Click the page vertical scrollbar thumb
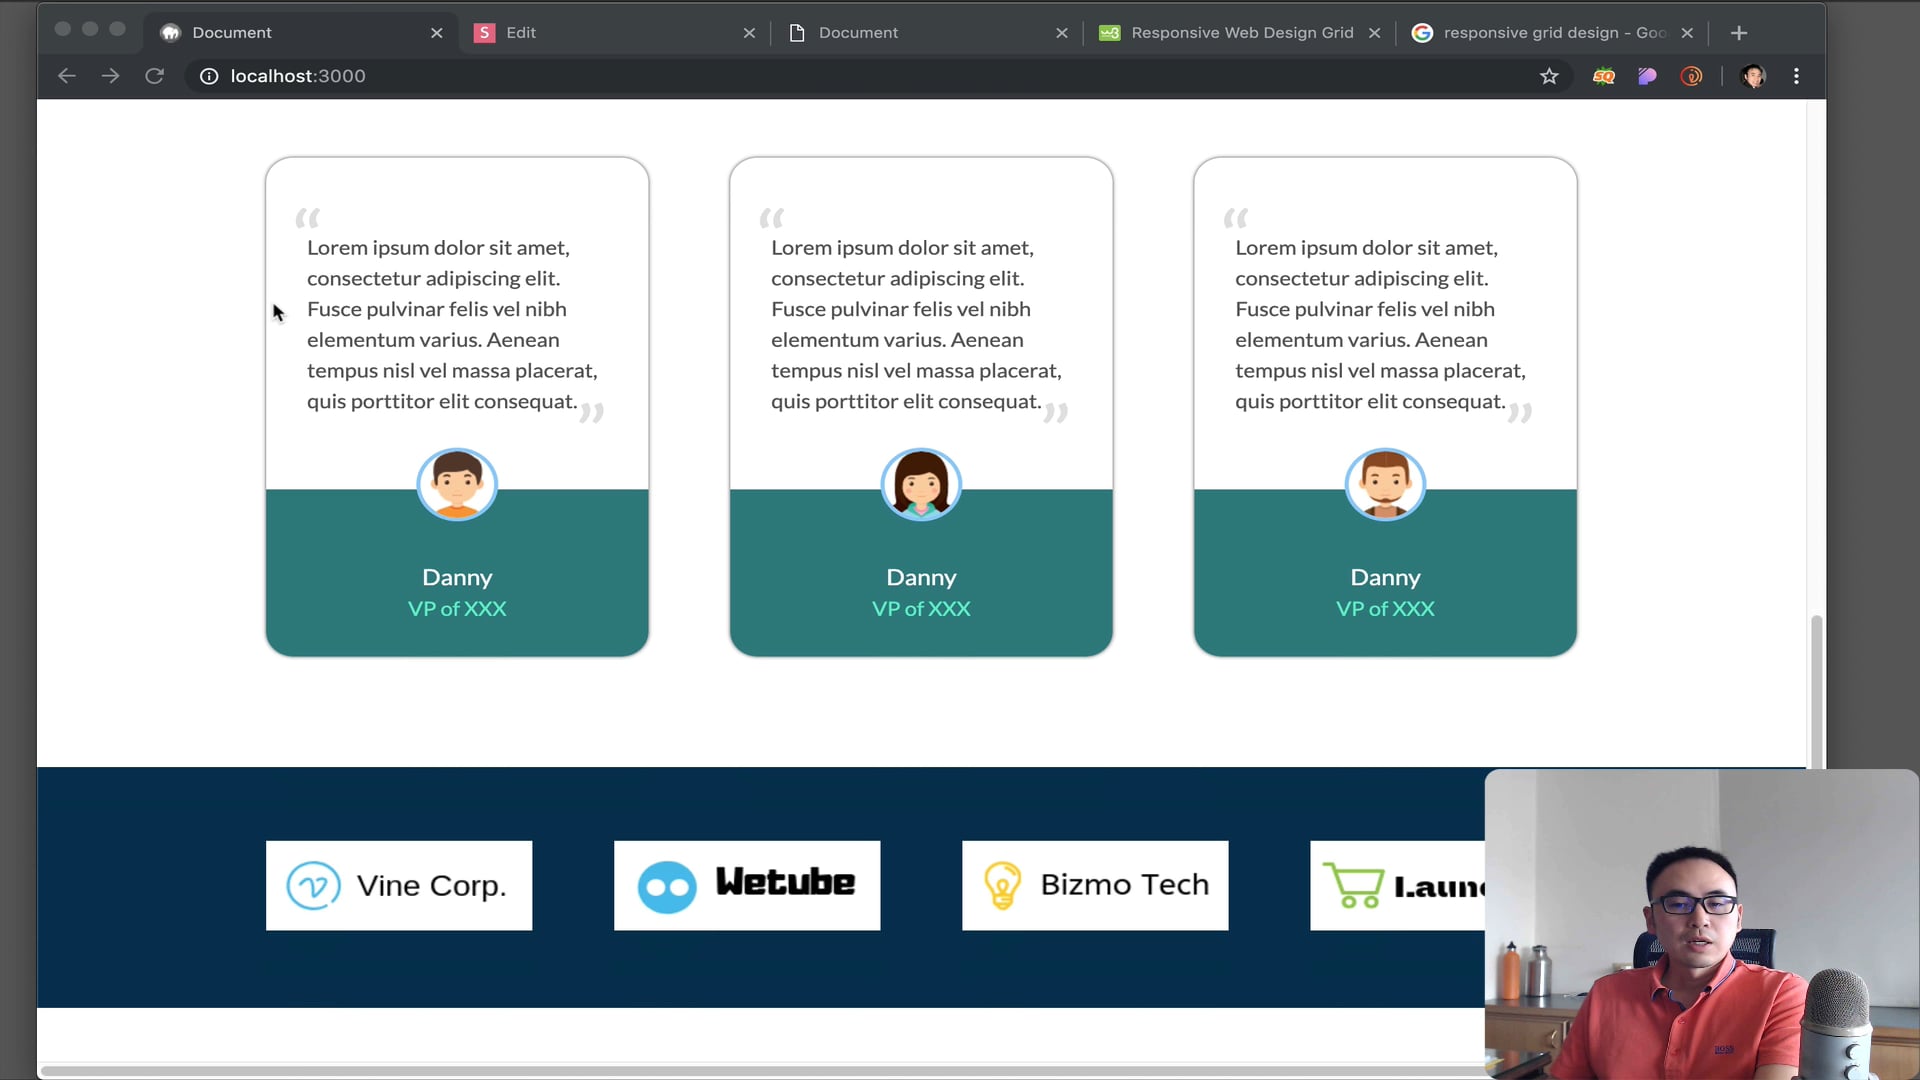The height and width of the screenshot is (1080, 1920). pos(1816,690)
